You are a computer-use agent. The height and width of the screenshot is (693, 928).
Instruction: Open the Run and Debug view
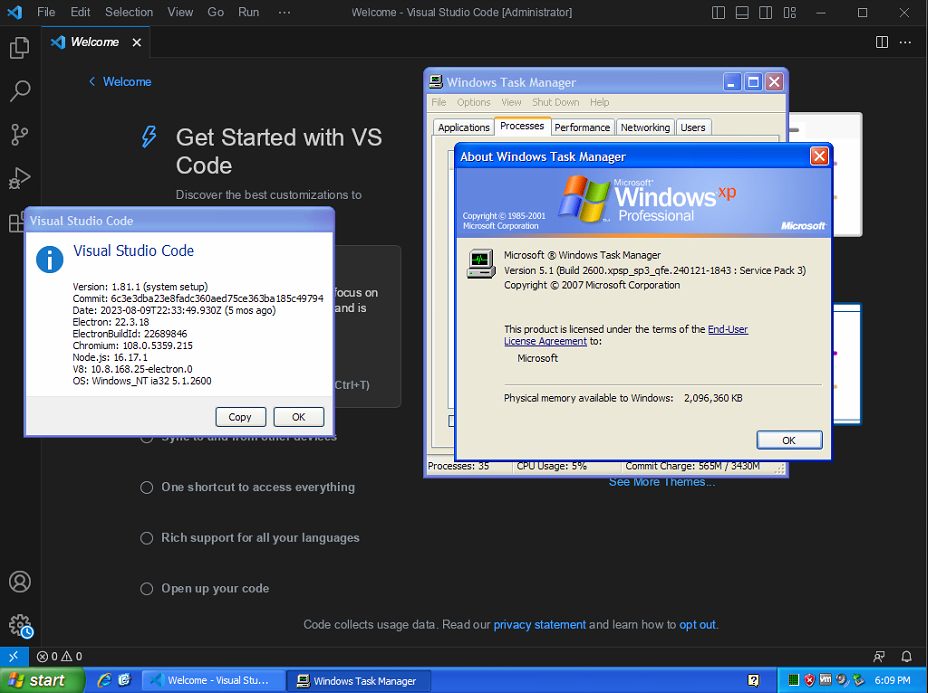click(19, 179)
